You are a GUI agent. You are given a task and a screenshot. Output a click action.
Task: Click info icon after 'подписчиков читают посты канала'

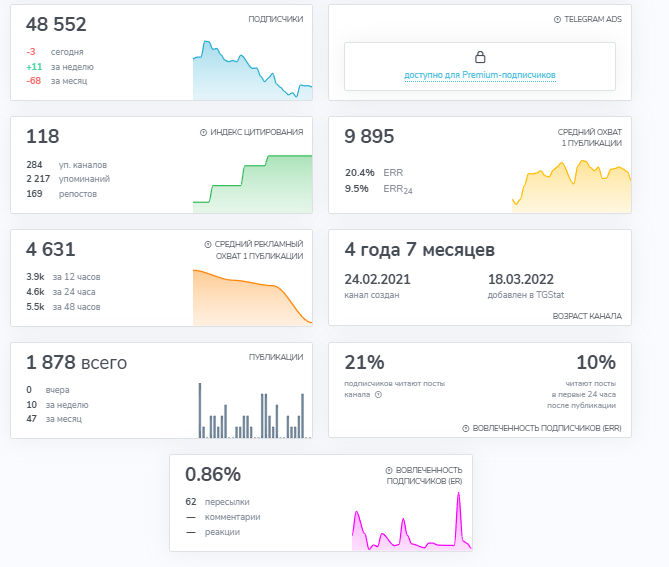(378, 394)
